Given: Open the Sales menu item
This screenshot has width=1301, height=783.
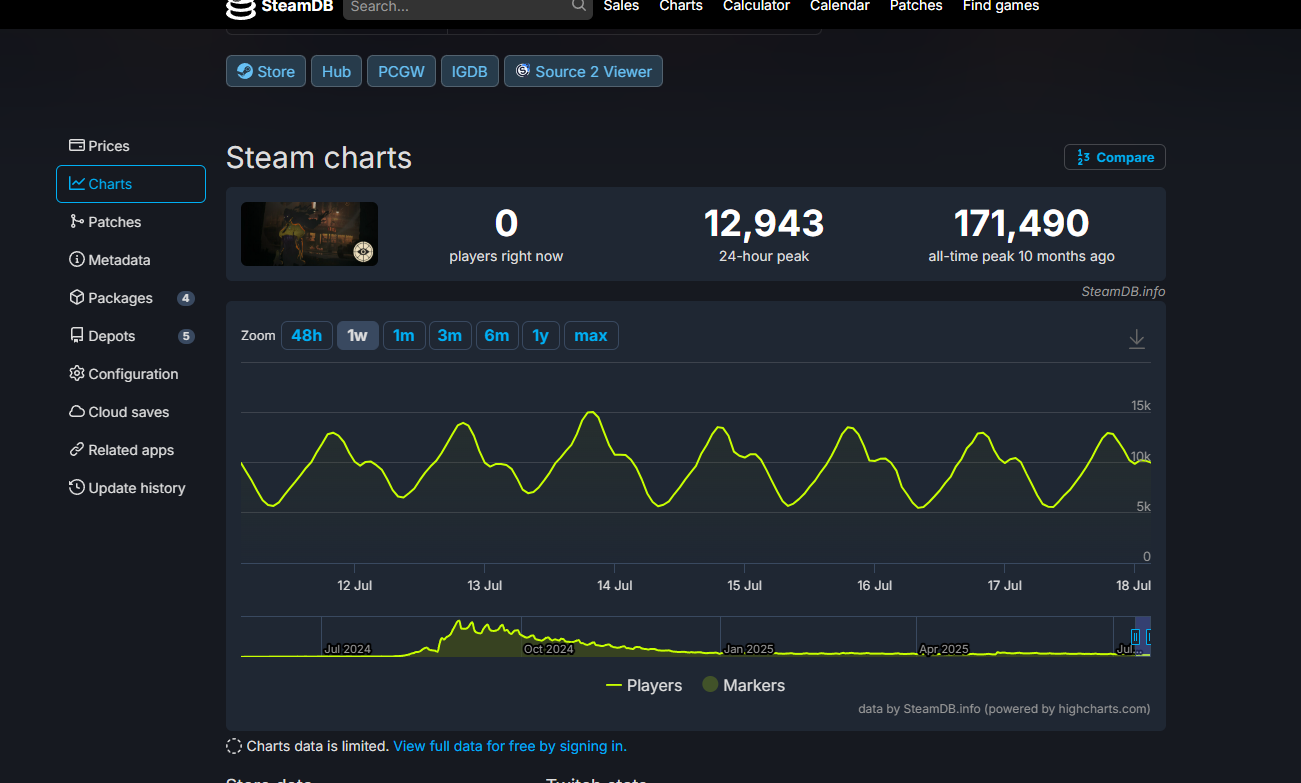Looking at the screenshot, I should 621,6.
